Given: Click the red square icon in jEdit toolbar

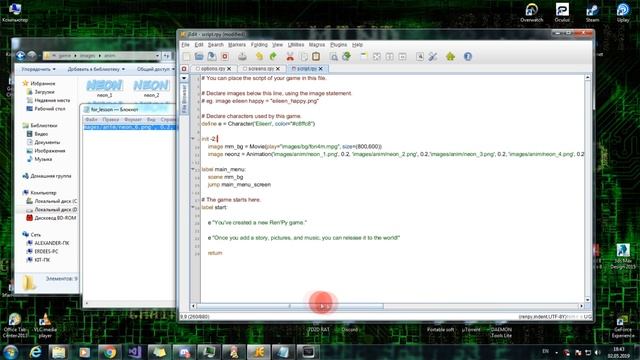Looking at the screenshot, I should coord(224,57).
